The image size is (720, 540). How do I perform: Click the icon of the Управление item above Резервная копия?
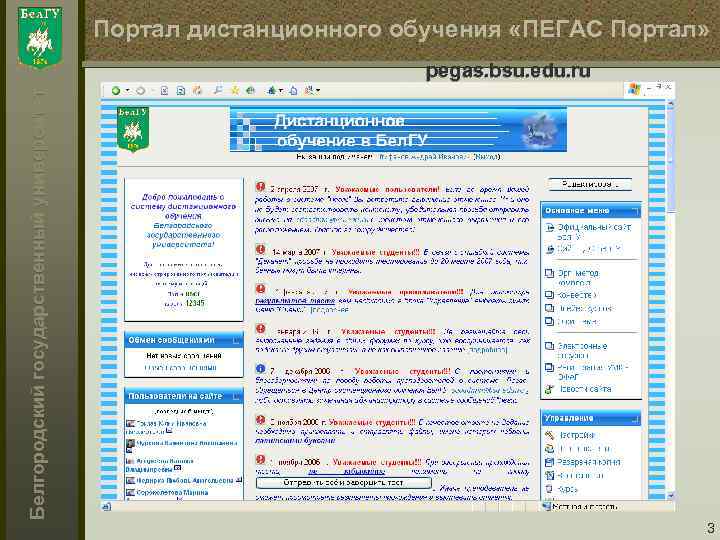coord(549,449)
